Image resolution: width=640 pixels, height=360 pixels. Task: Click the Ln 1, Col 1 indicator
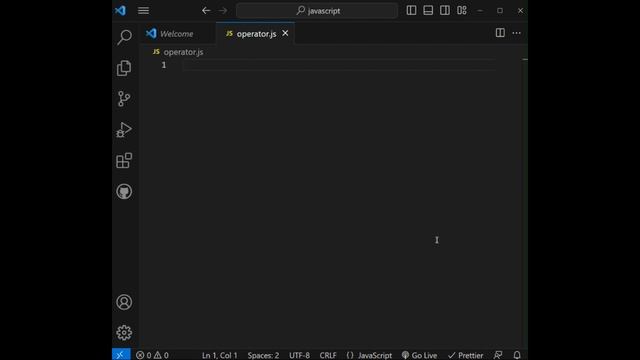[x=220, y=355]
